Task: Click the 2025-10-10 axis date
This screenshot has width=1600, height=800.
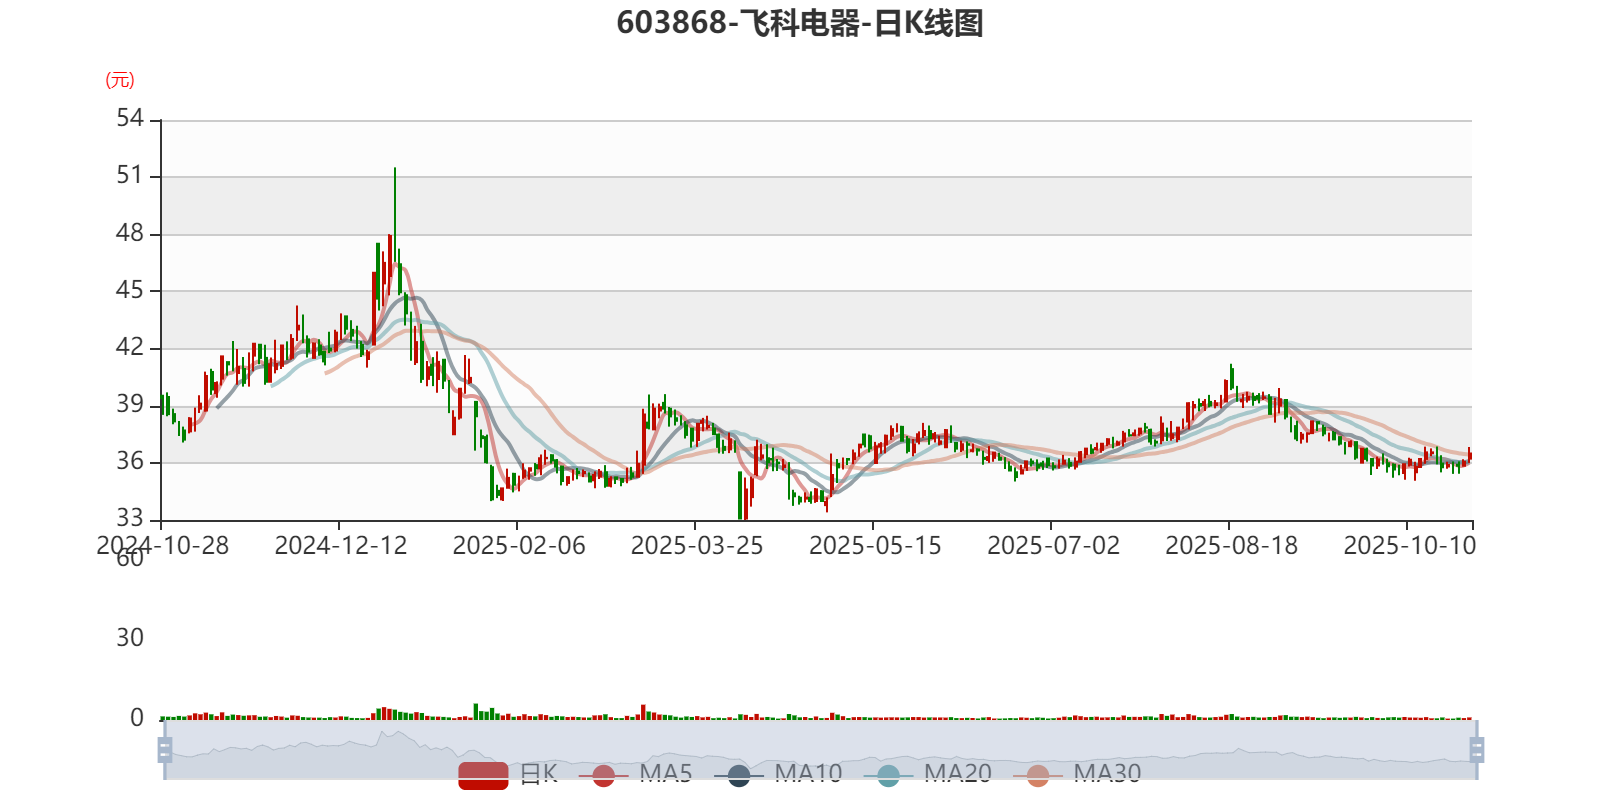Action: pos(1409,545)
